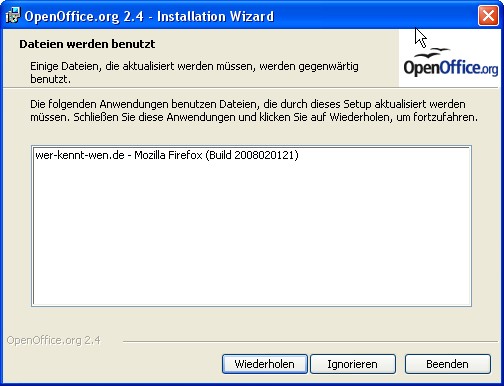Click the seagulls drawn above the logo

click(432, 53)
